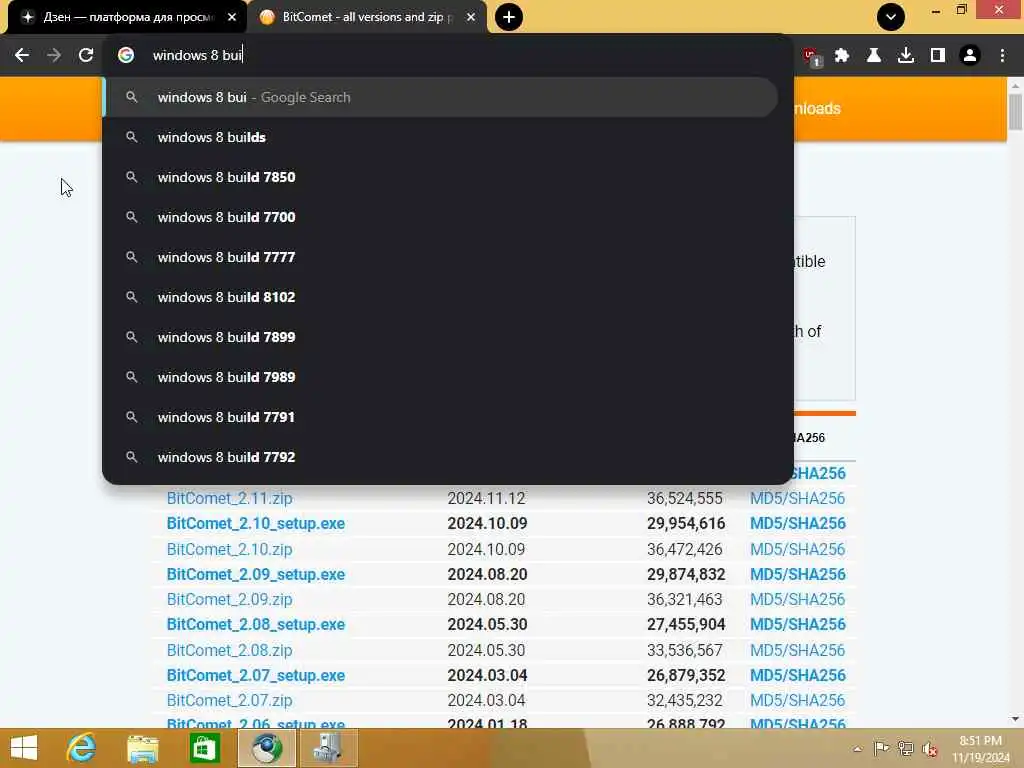Screen dimensions: 1024x768
Task: Click the scrollbar down arrow
Action: pos(1015,719)
